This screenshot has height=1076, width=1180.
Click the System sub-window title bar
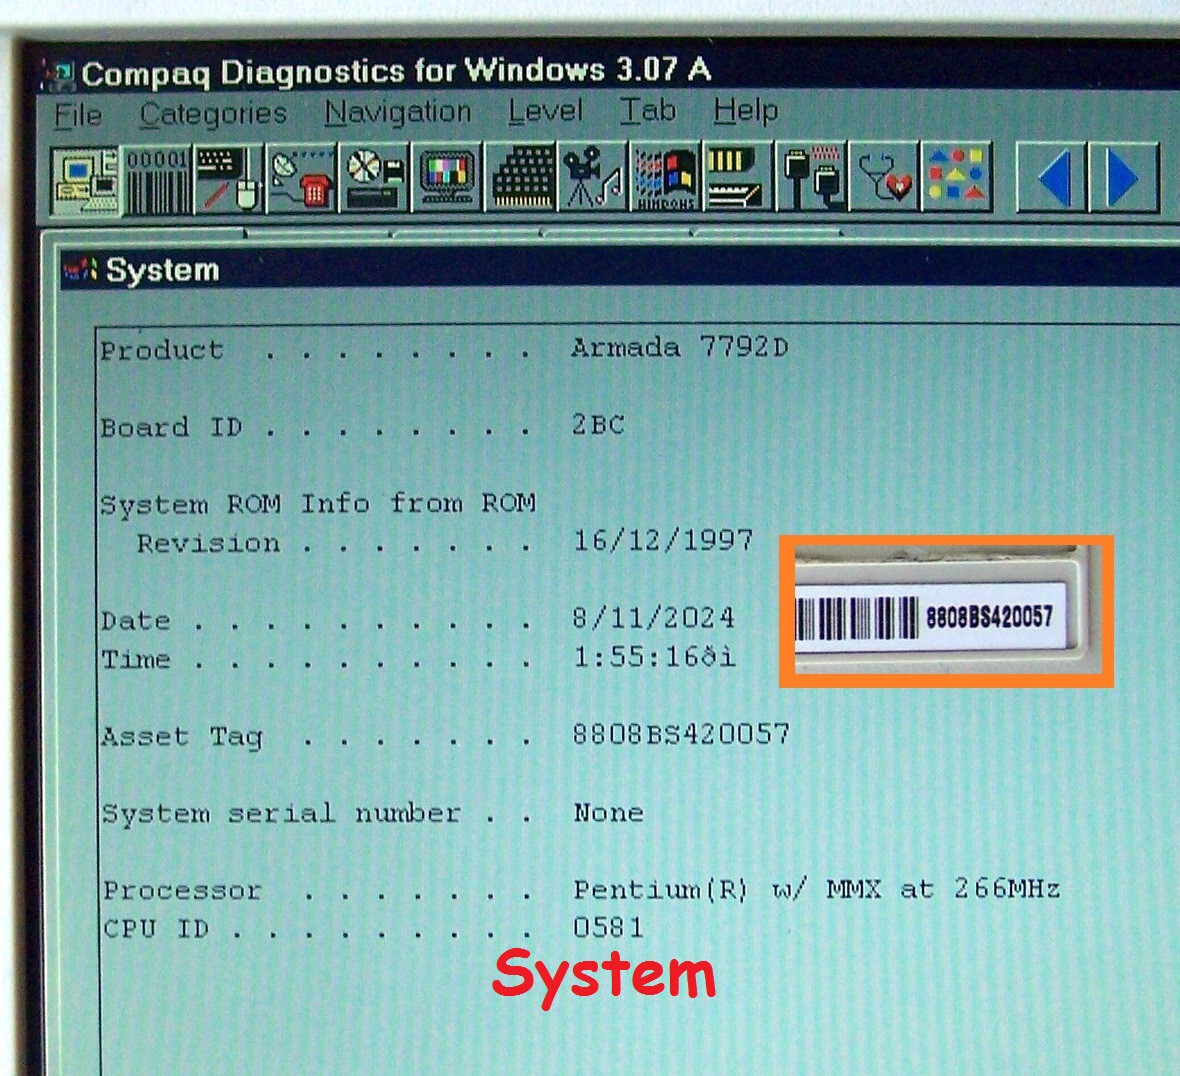[x=619, y=269]
